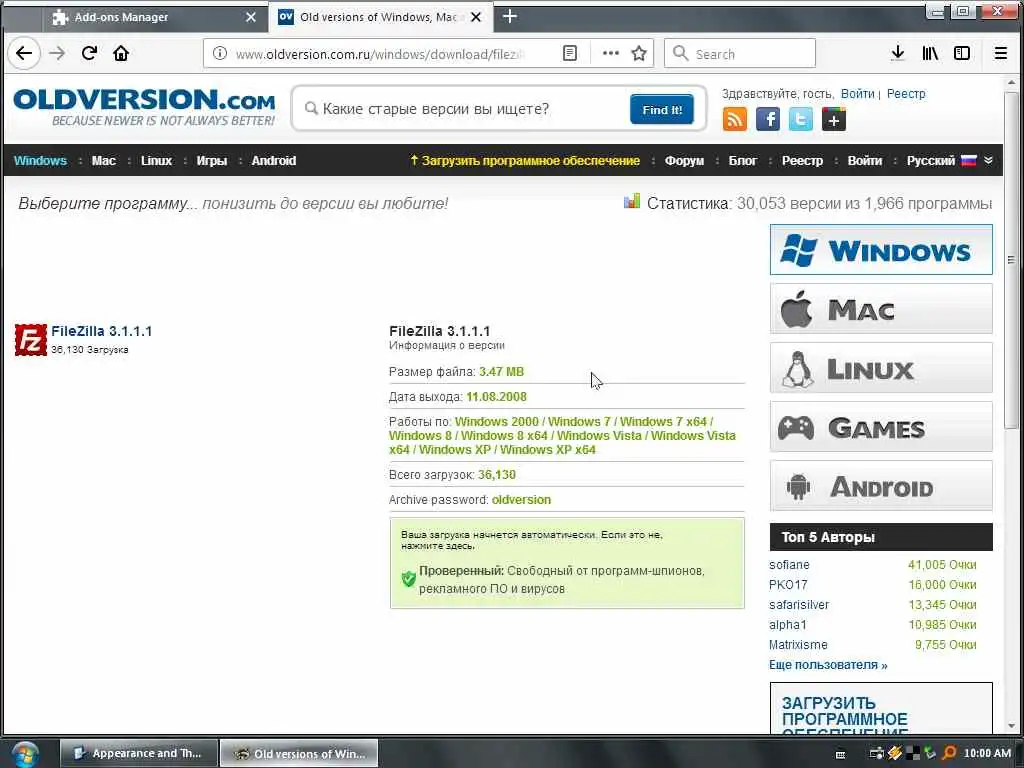Open Реестр in the black navigation bar
Viewport: 1024px width, 768px height.
pyautogui.click(x=802, y=161)
